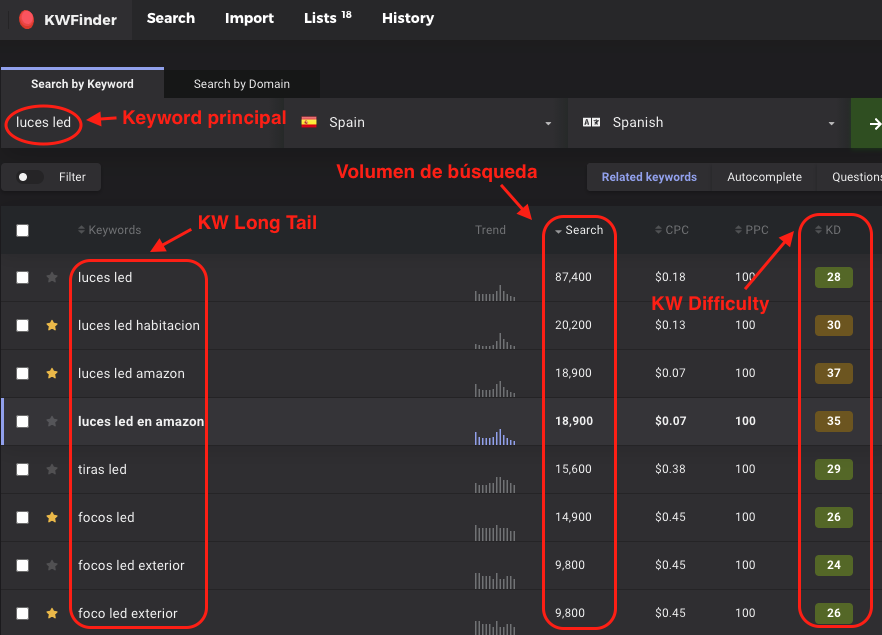Unstar the 'focos led' keyword
882x635 pixels.
coord(52,518)
